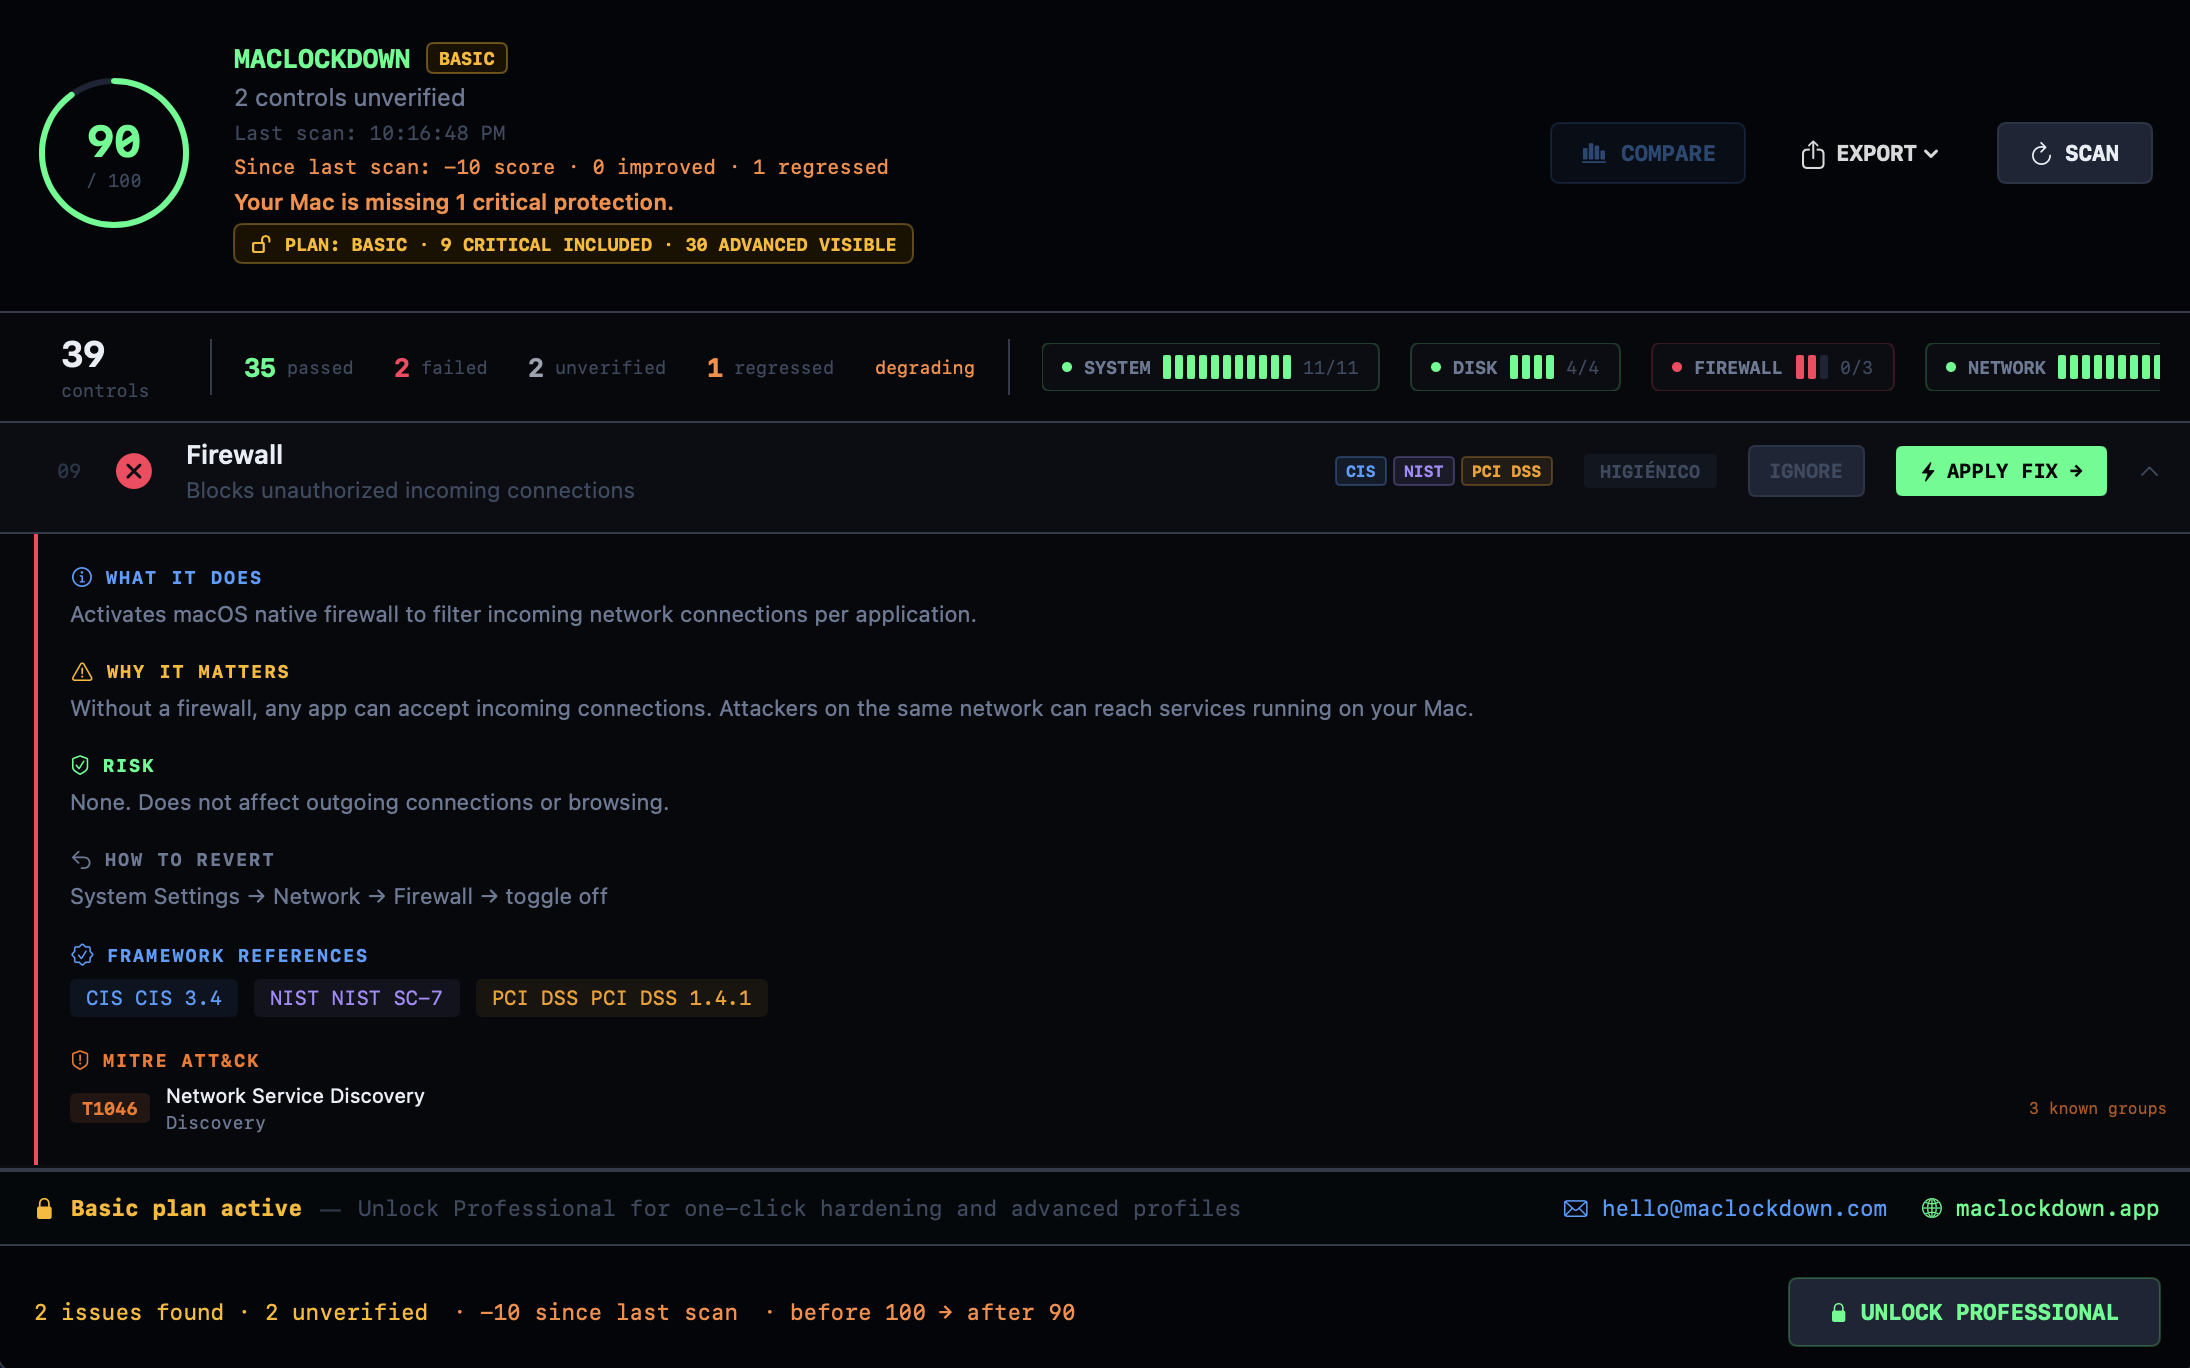The width and height of the screenshot is (2190, 1368).
Task: Select the Network category chip
Action: (x=2043, y=367)
